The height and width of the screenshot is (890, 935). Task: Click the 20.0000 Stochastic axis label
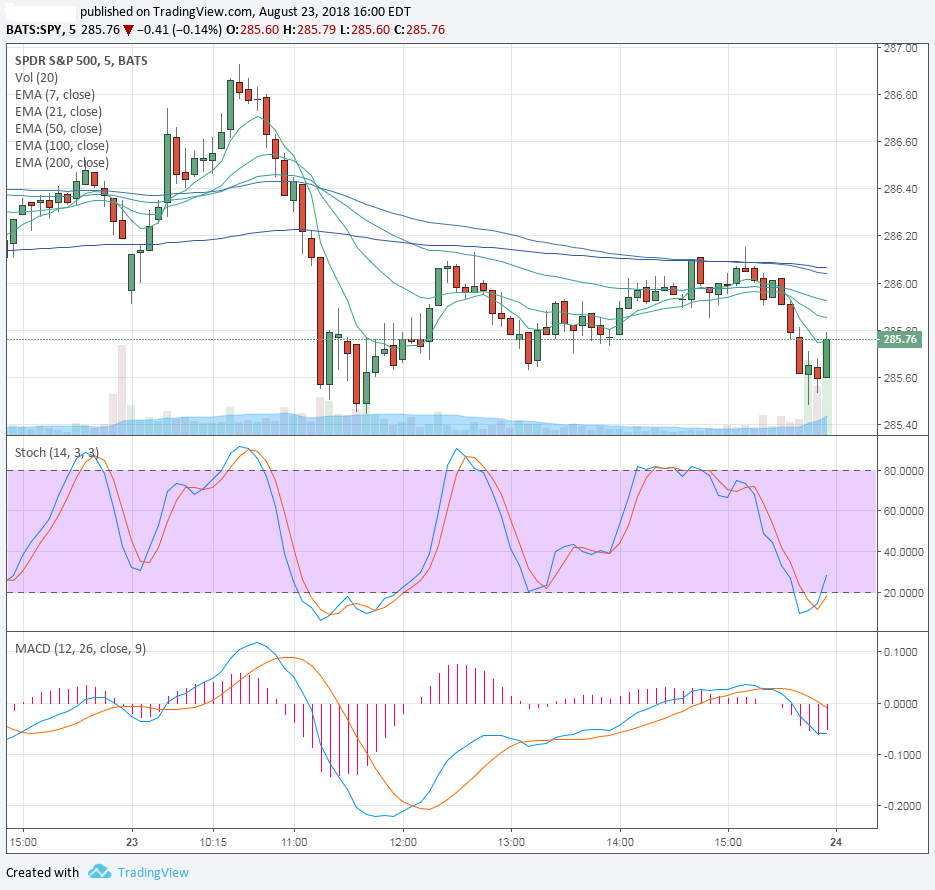coord(904,593)
